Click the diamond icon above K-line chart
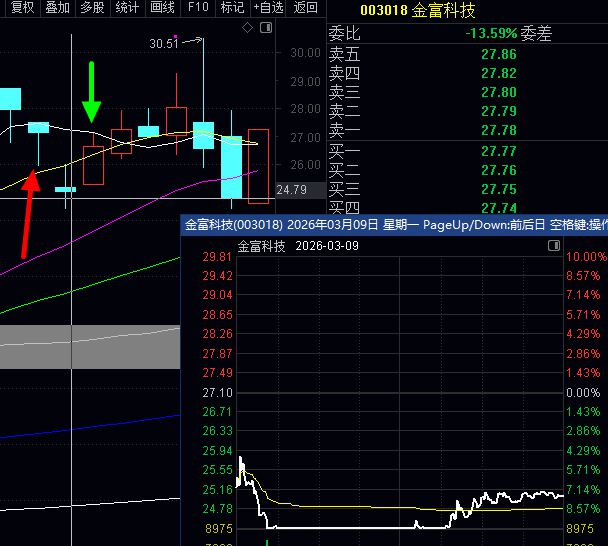 [x=247, y=28]
